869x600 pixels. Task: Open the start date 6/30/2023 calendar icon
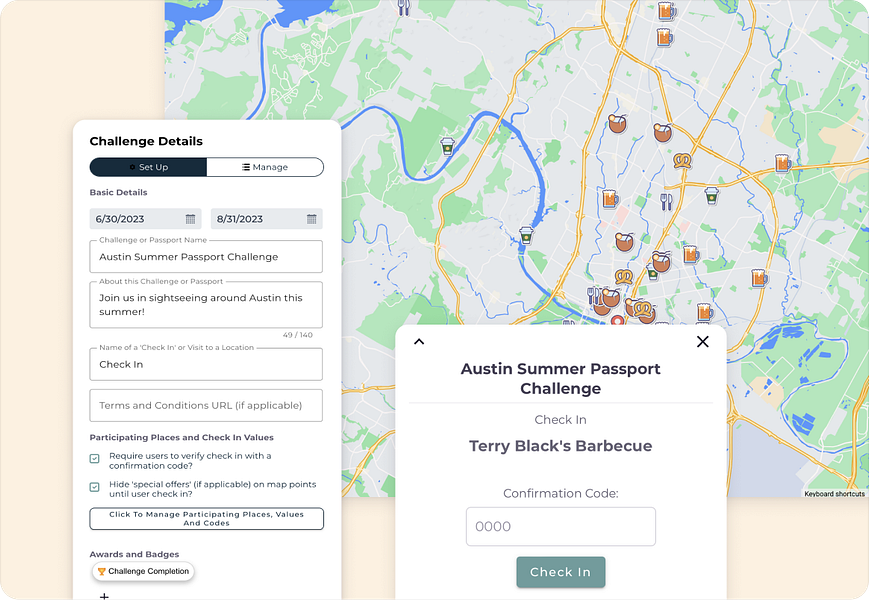[190, 219]
